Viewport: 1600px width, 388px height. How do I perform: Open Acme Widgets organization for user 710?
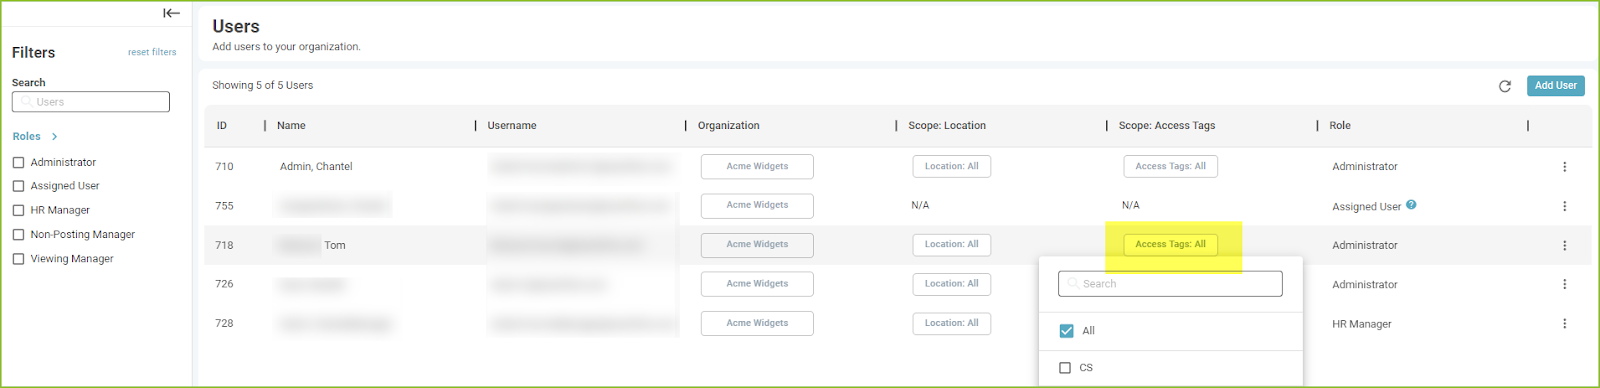[x=757, y=166]
